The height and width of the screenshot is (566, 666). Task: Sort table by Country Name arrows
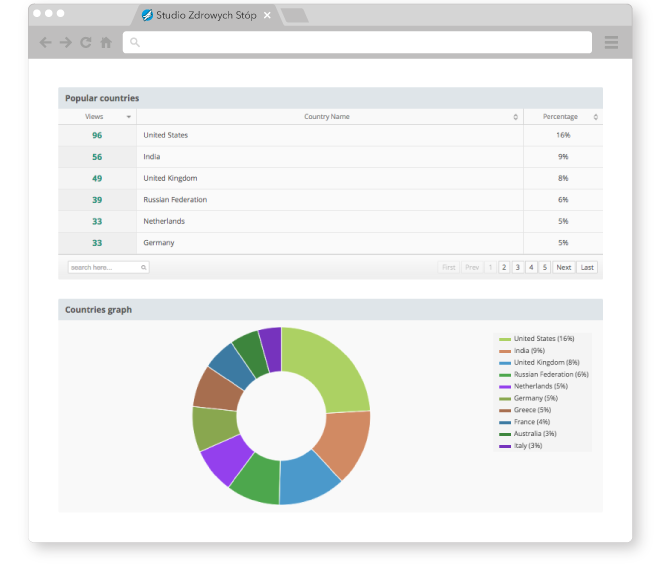click(515, 117)
